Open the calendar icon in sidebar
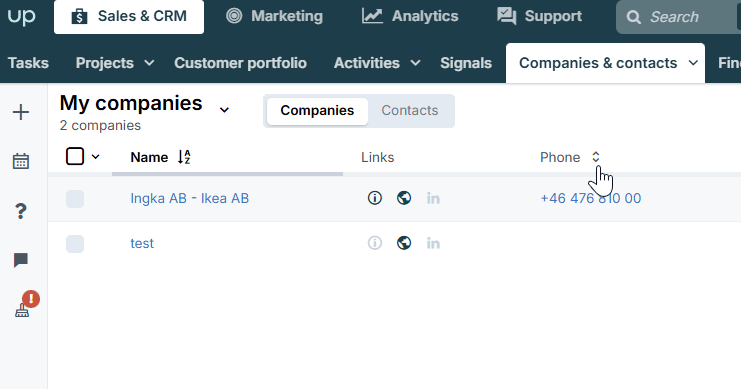The height and width of the screenshot is (389, 741). (x=21, y=161)
